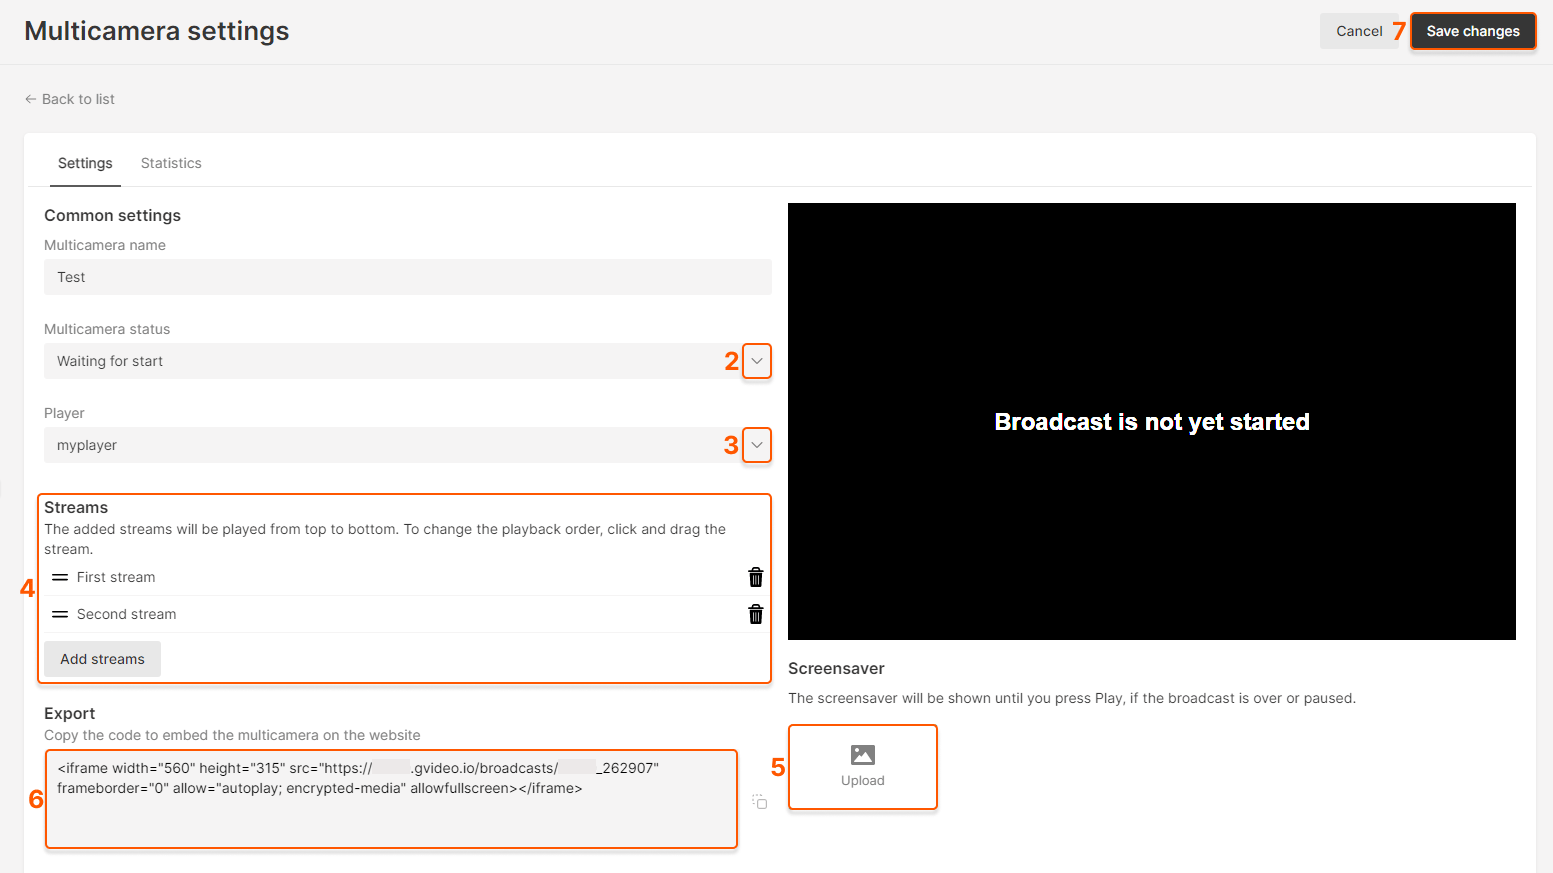Save changes to multicamera settings
This screenshot has height=873, width=1553.
point(1473,31)
